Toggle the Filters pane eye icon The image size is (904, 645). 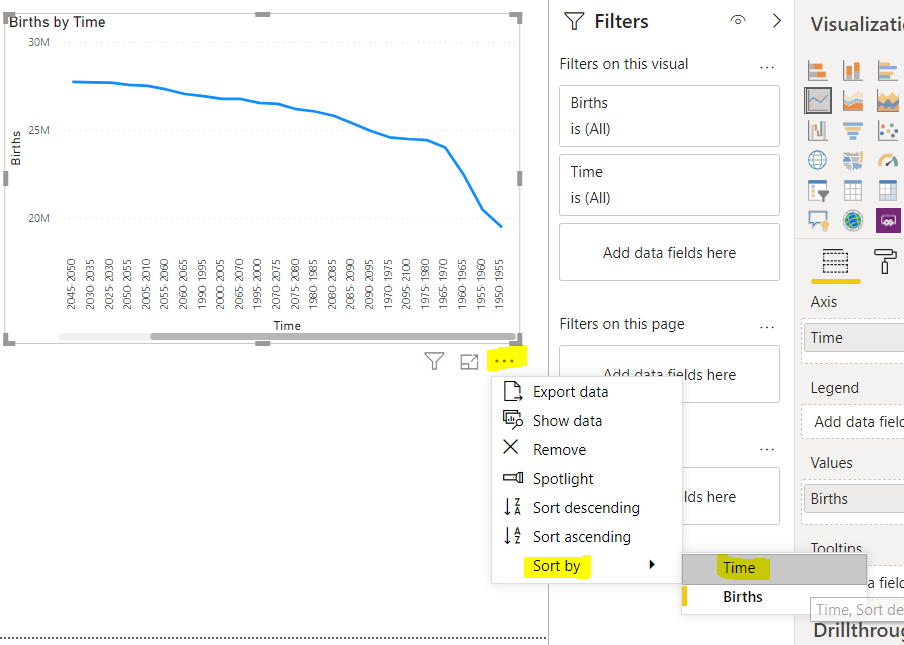(739, 21)
